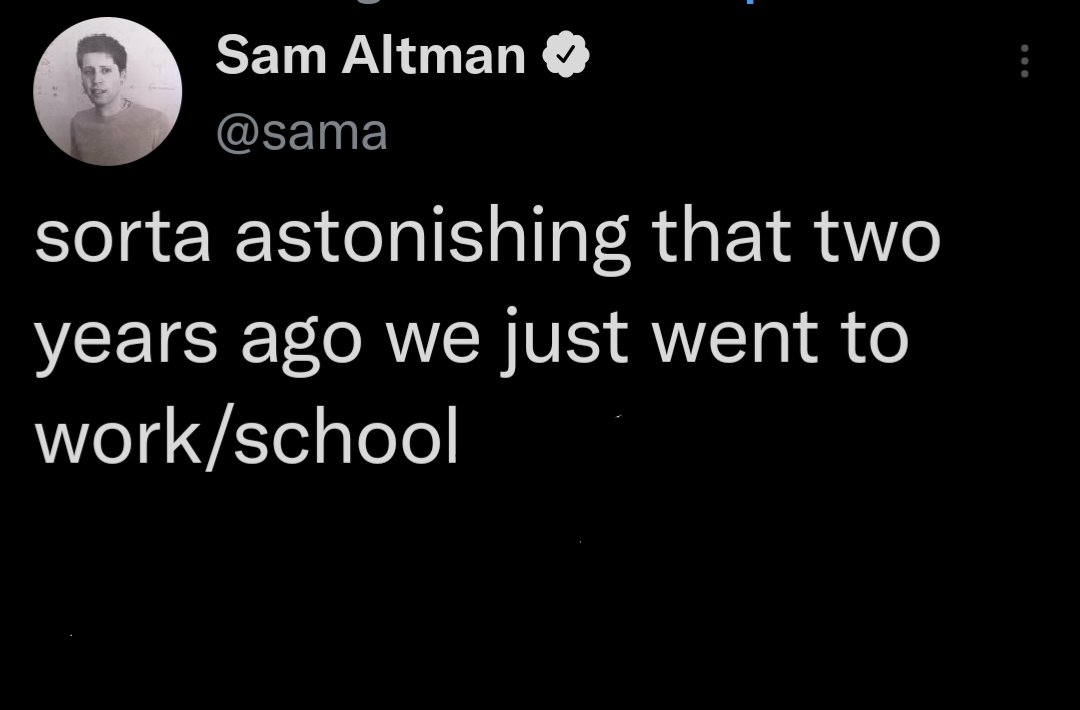Click the word "went" in the tweet
The width and height of the screenshot is (1080, 710).
coord(735,337)
